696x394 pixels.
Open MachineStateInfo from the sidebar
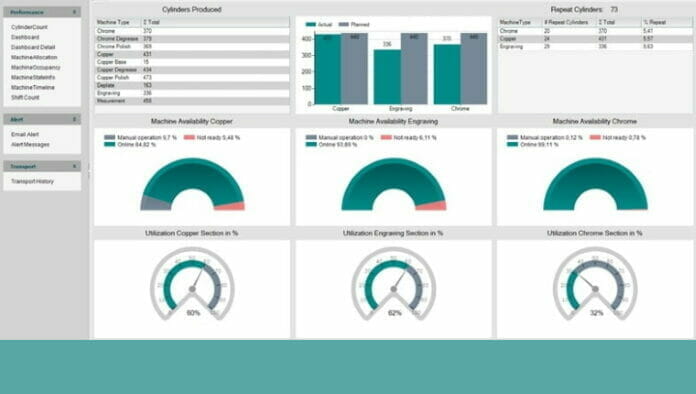coord(33,77)
